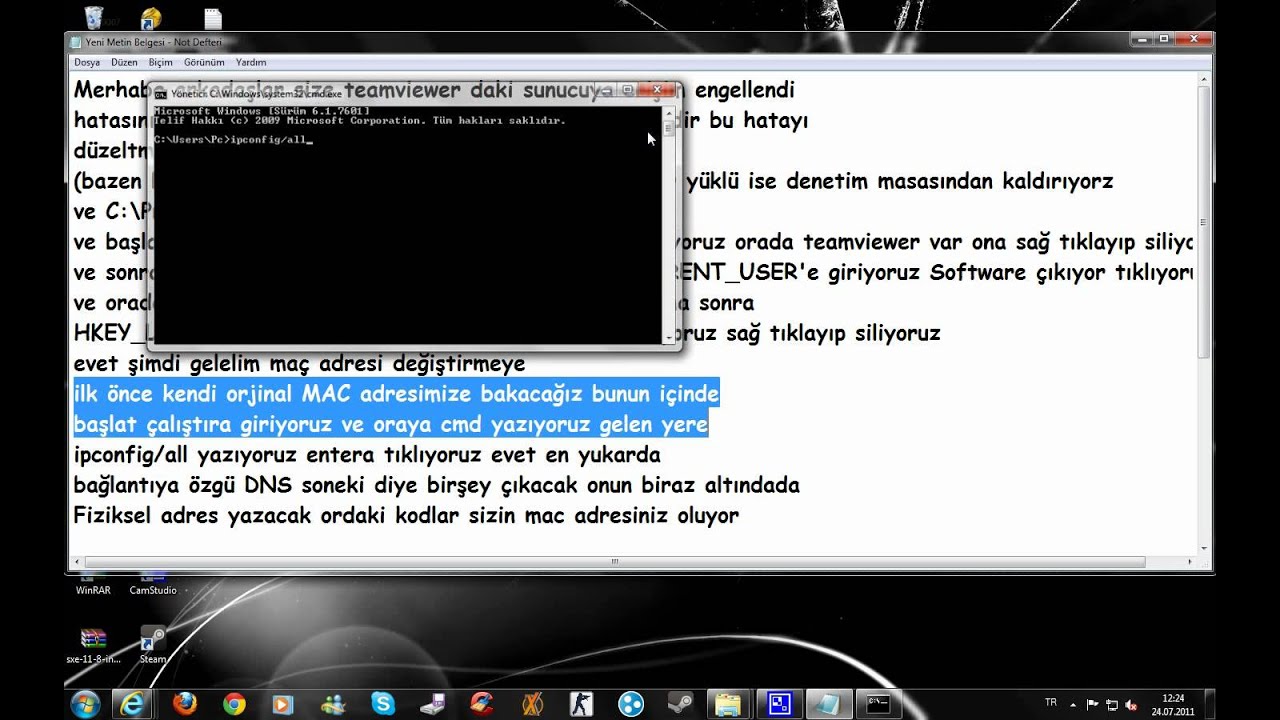Open the Recycle Bin desktop icon
The height and width of the screenshot is (720, 1280).
click(94, 17)
